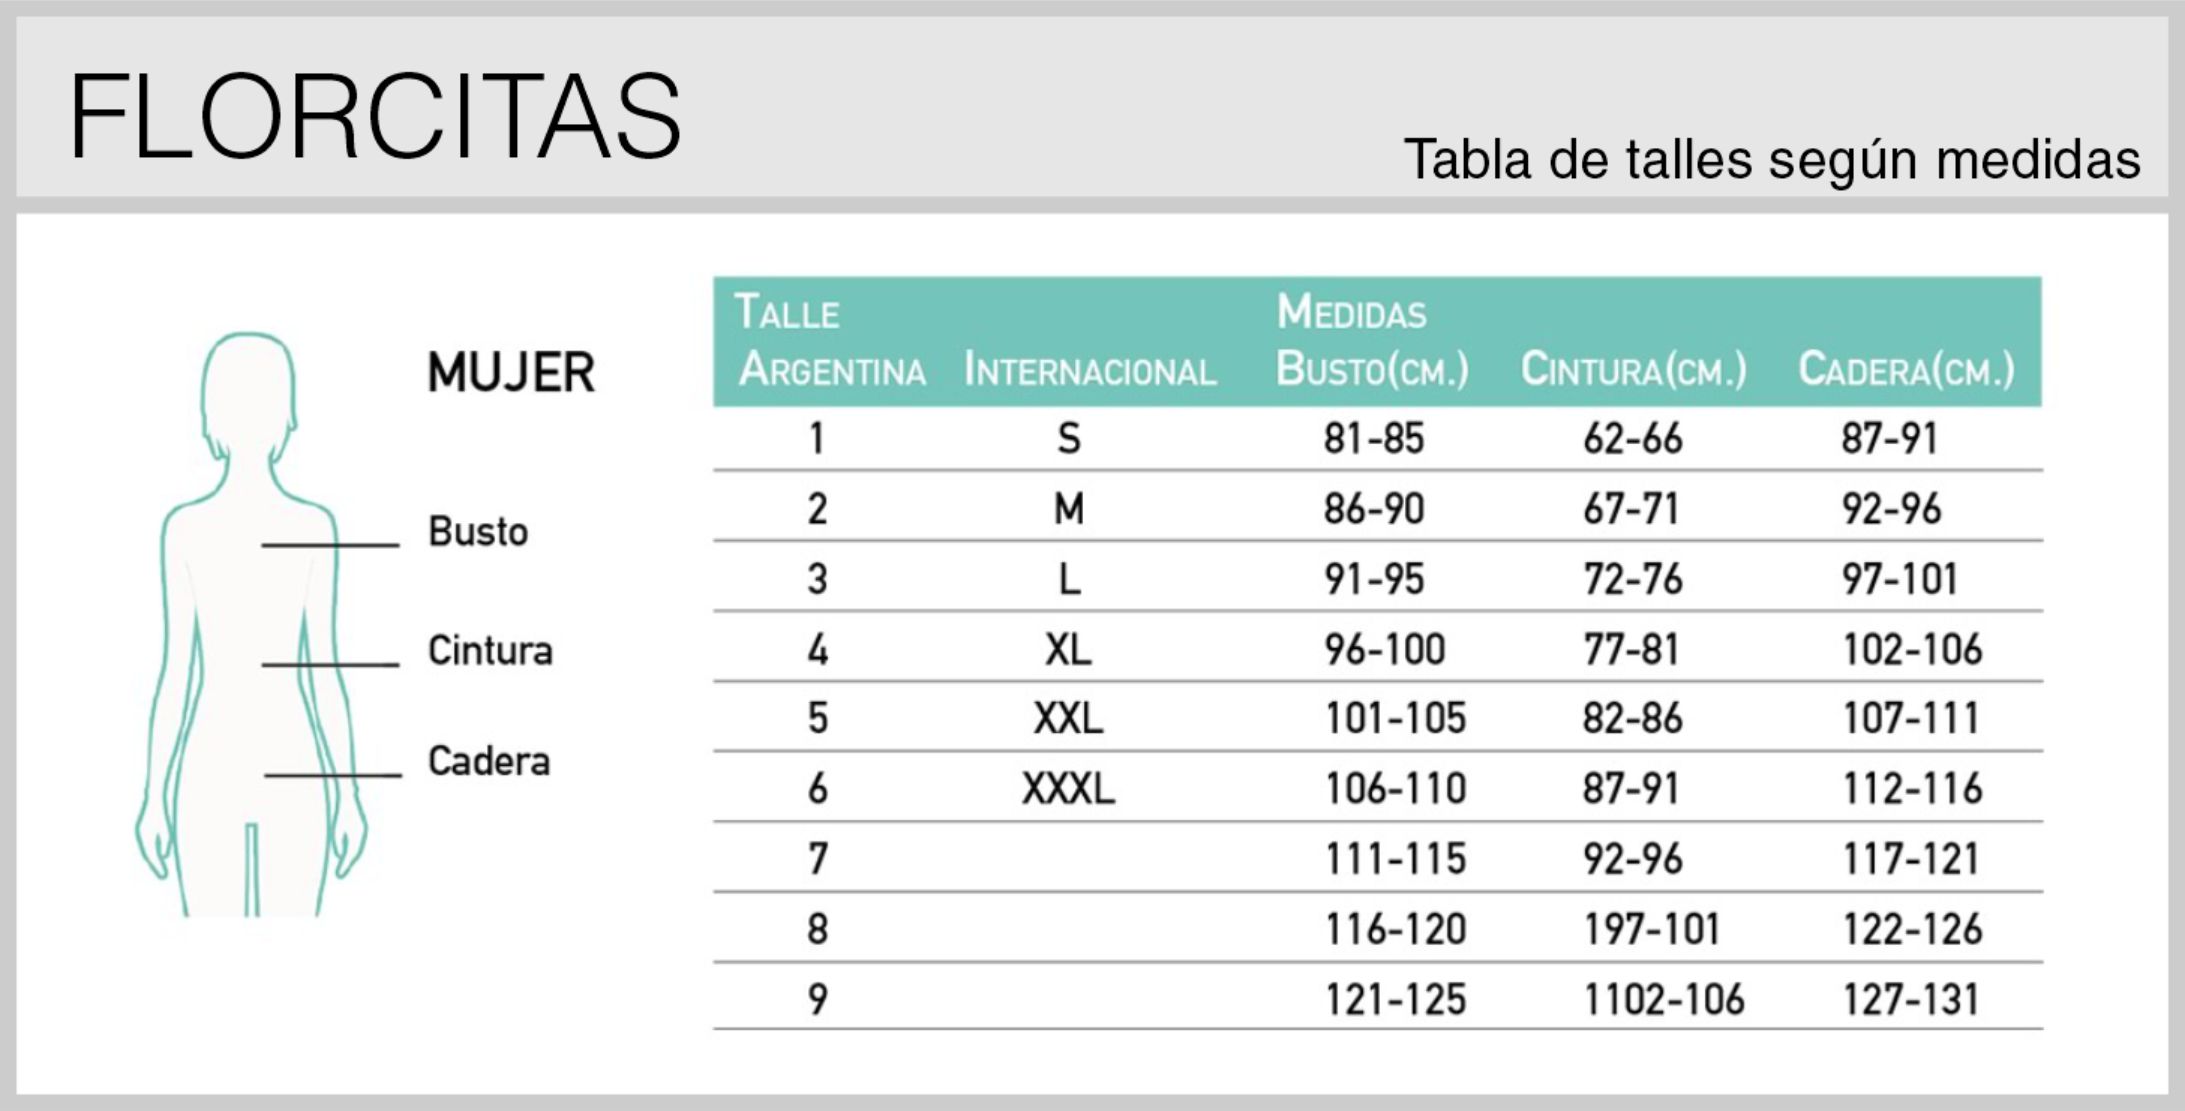Click Argentina size number 7
This screenshot has height=1111, width=2185.
pos(818,859)
